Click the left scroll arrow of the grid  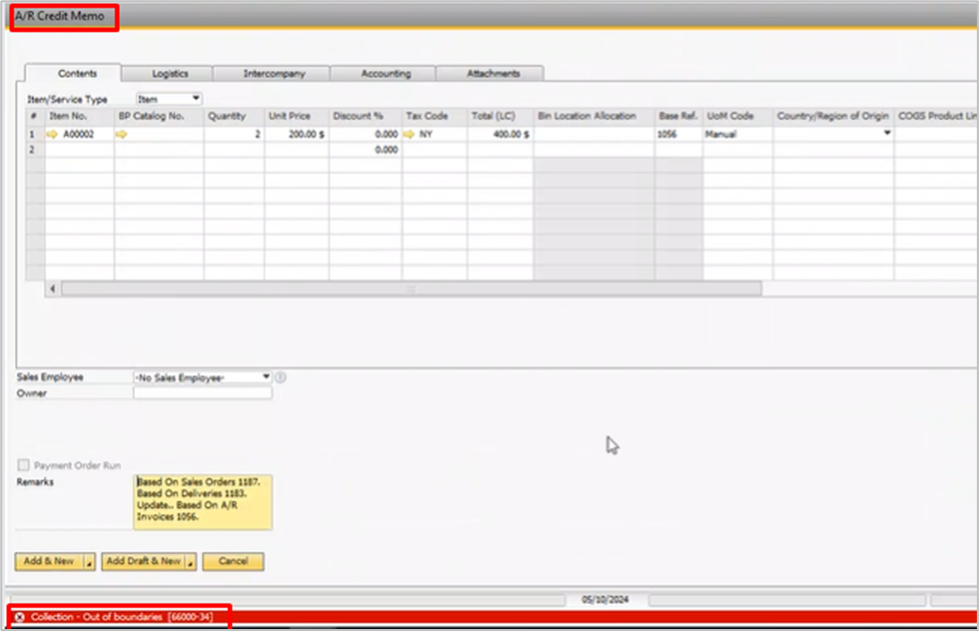[53, 288]
